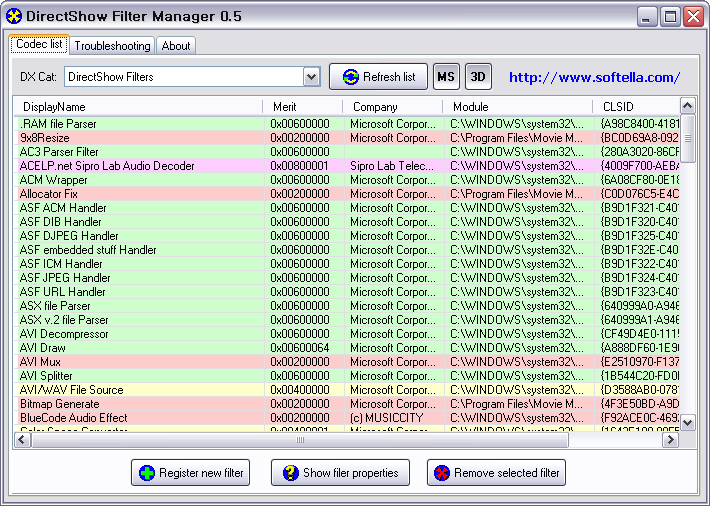Select the AVI Decompressor row
The width and height of the screenshot is (710, 506).
tap(347, 334)
